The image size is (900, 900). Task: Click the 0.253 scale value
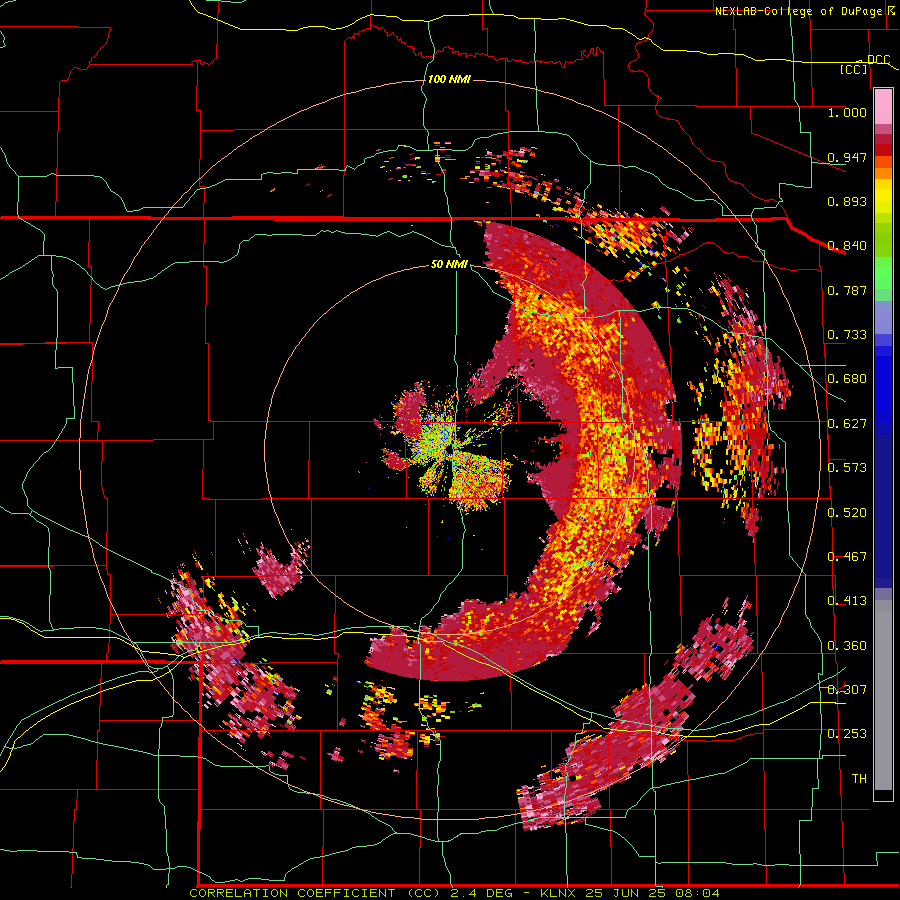[847, 734]
